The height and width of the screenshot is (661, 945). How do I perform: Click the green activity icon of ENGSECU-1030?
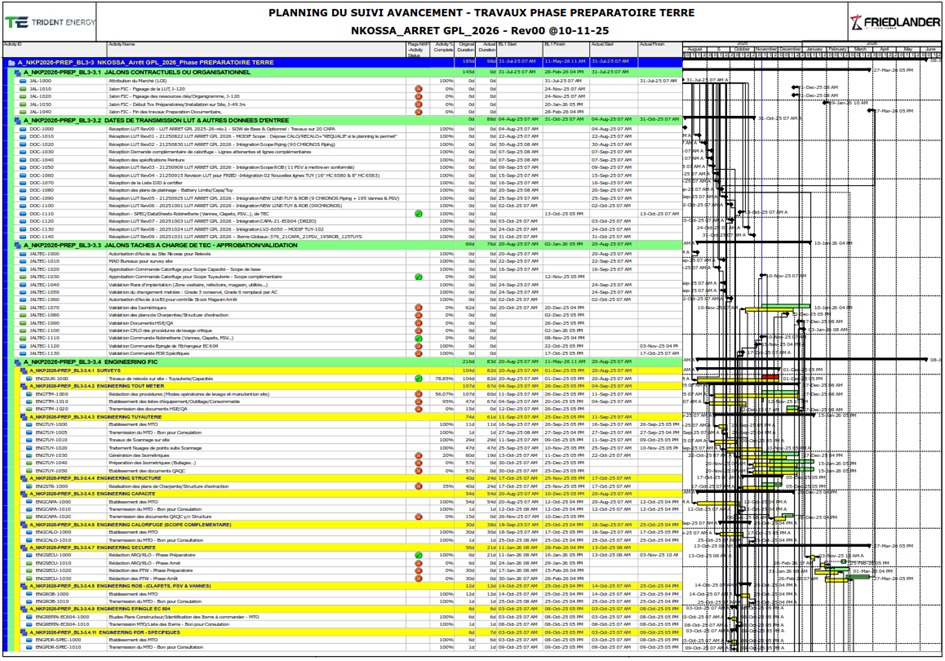point(30,578)
